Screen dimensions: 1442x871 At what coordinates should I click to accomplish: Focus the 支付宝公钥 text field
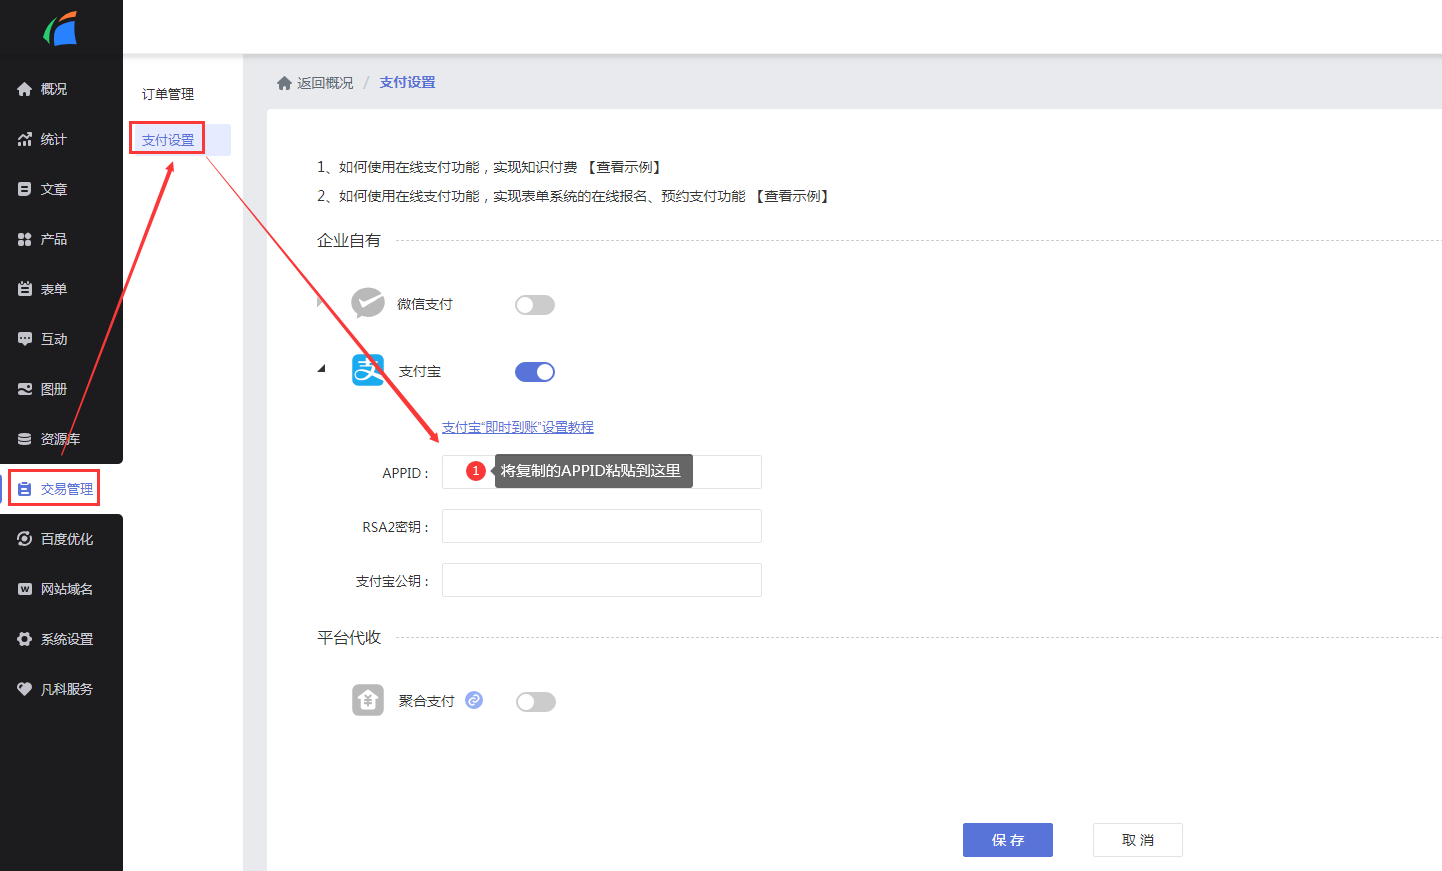(x=601, y=580)
